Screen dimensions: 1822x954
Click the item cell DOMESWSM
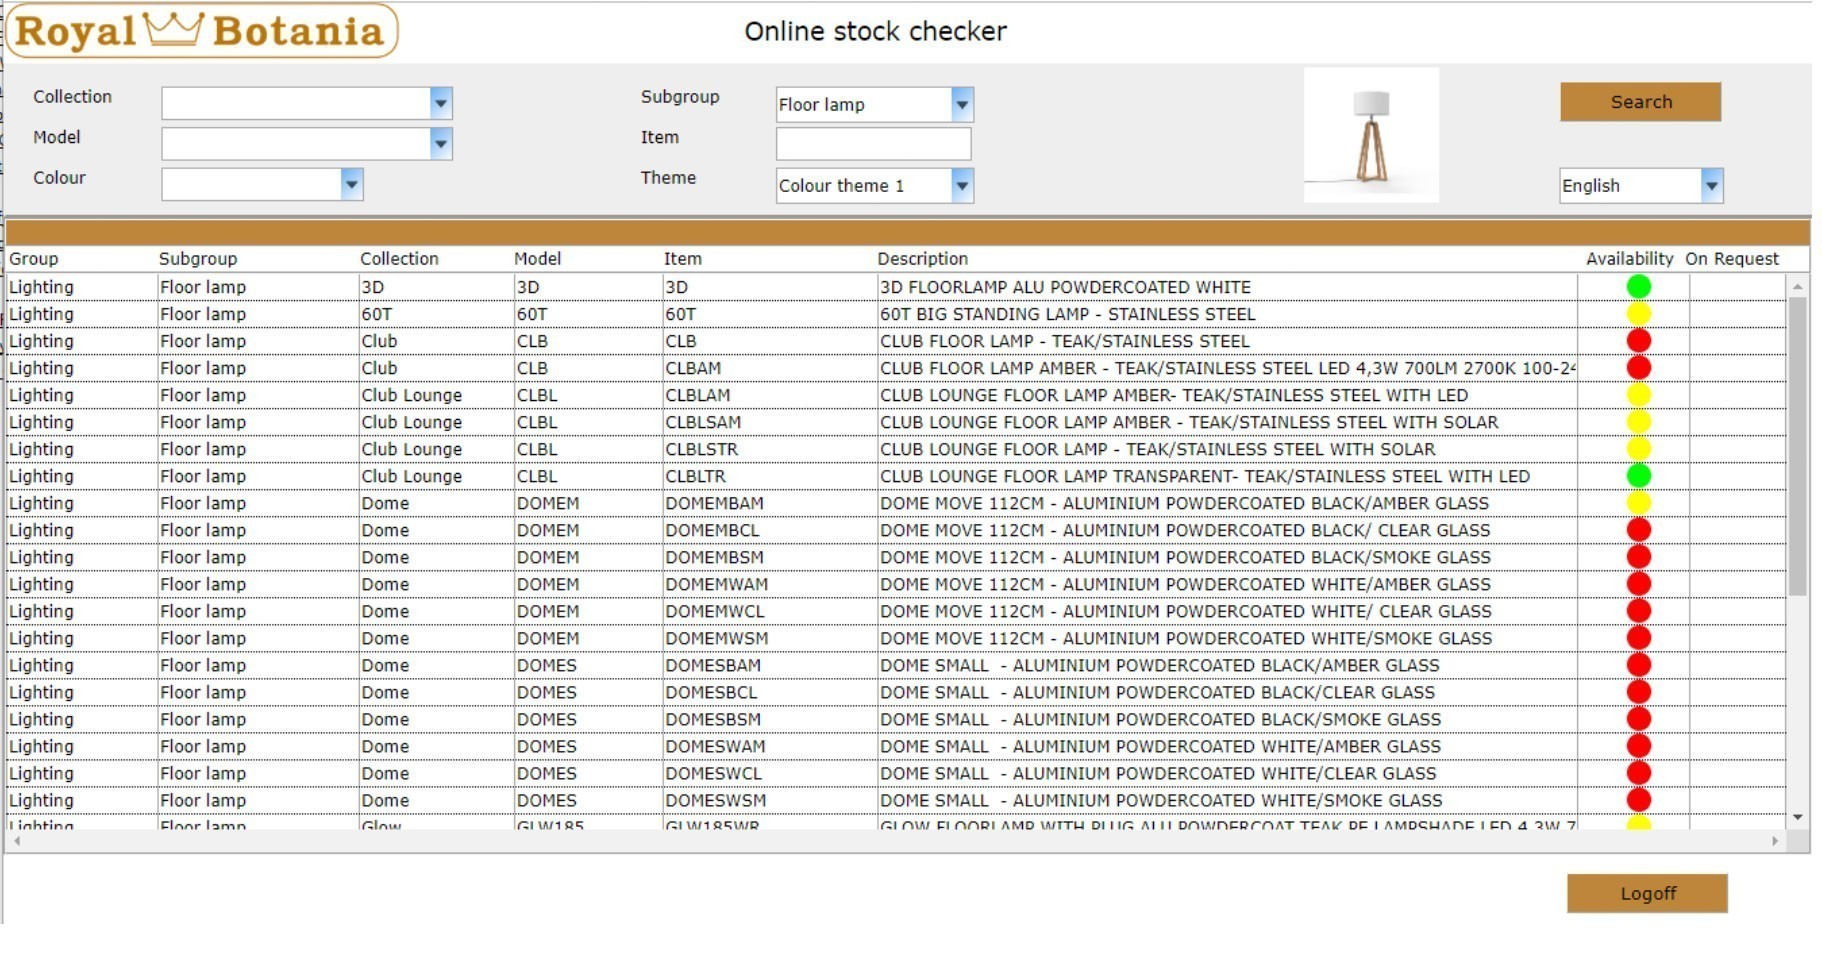(715, 800)
